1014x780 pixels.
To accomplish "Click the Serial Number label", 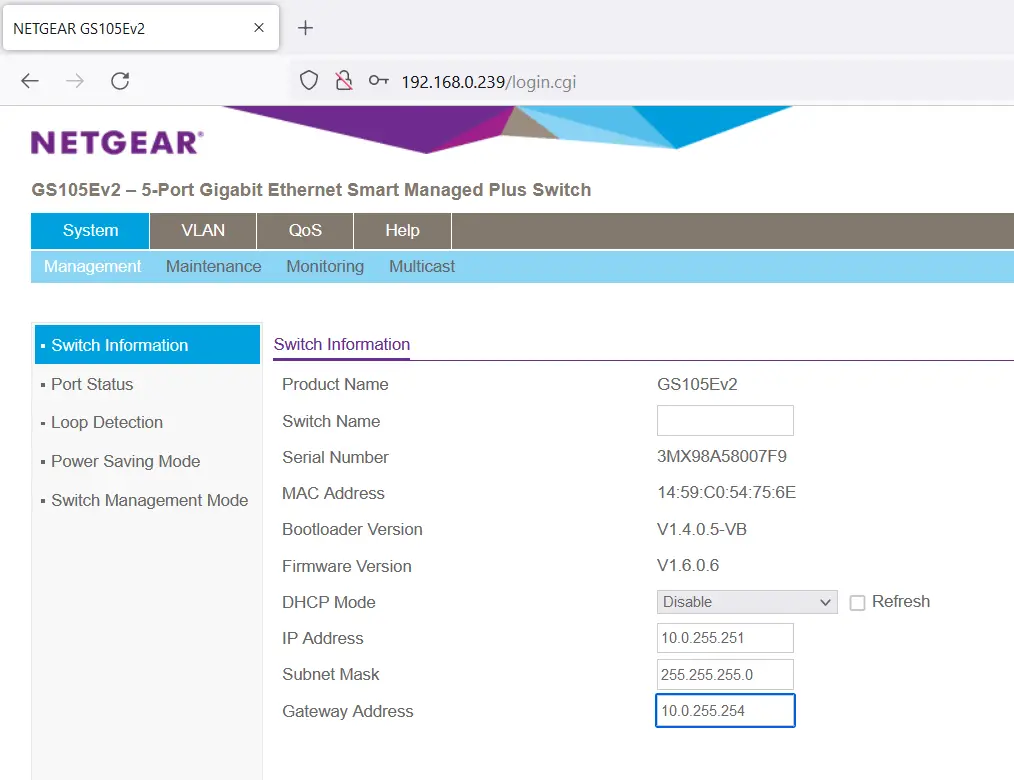I will (x=335, y=457).
